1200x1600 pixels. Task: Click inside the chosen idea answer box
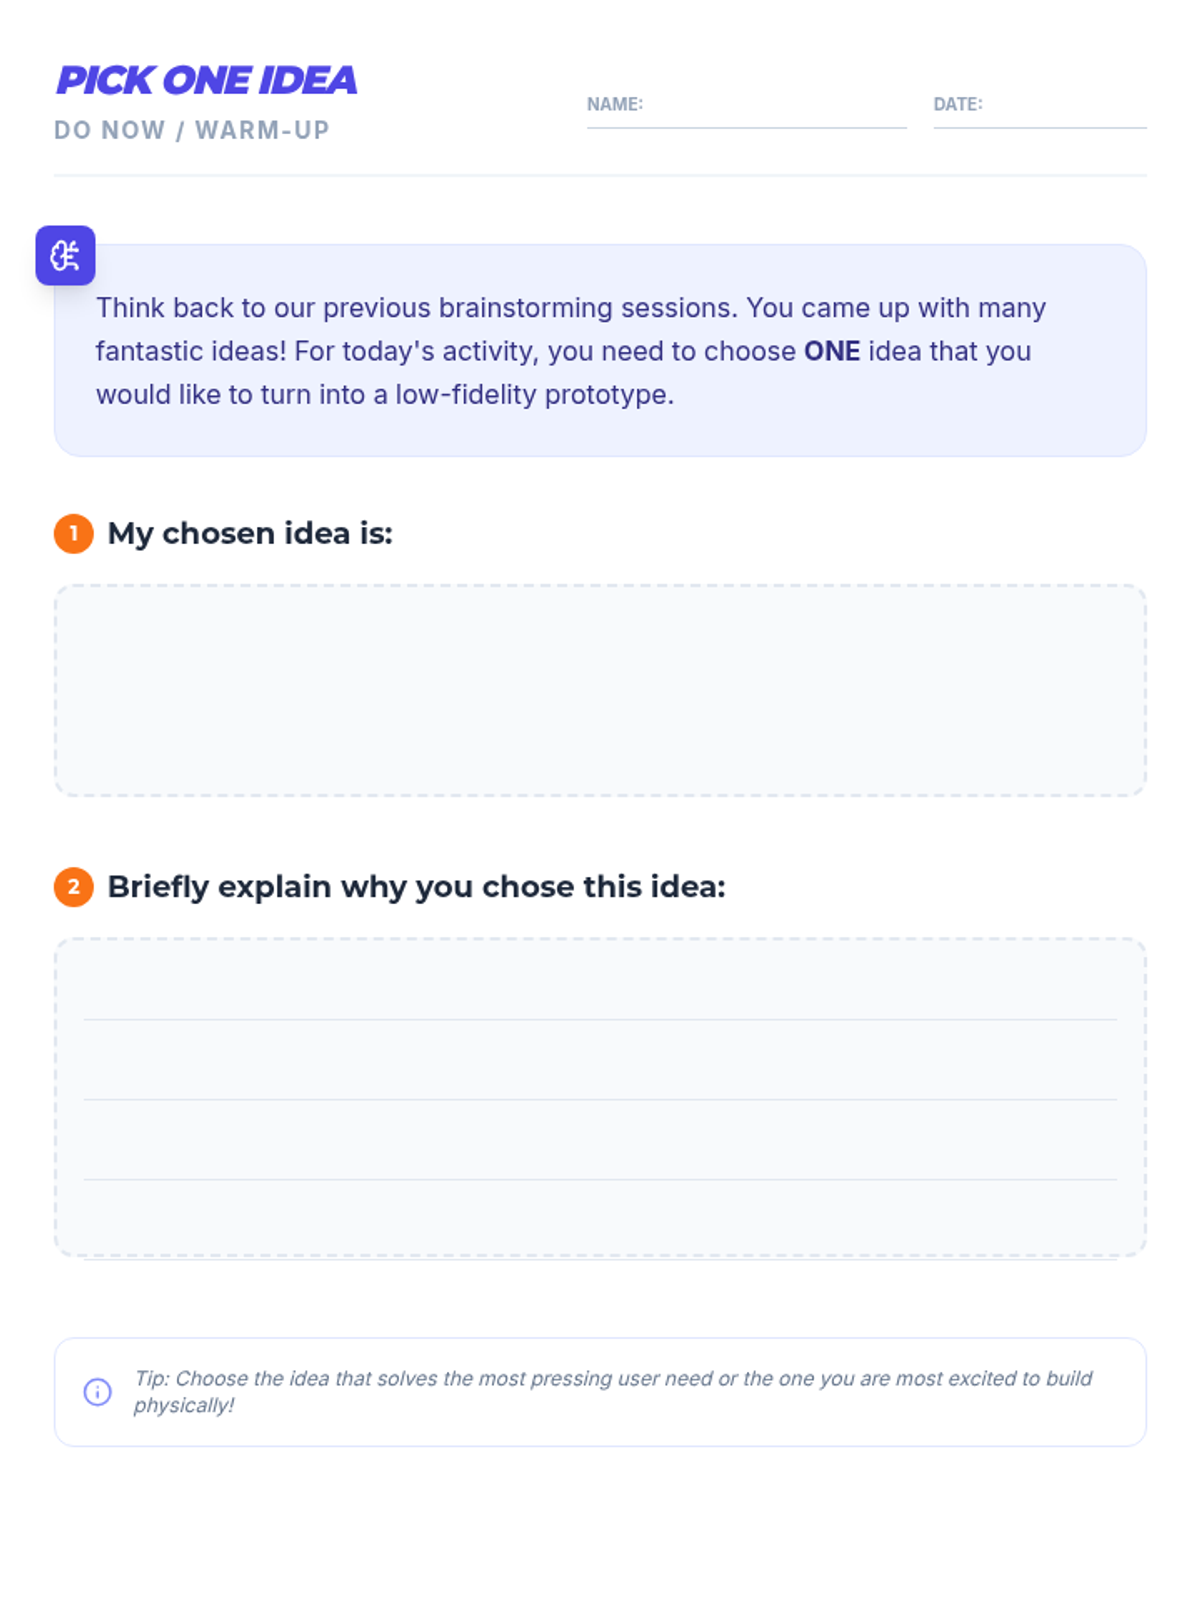600,690
